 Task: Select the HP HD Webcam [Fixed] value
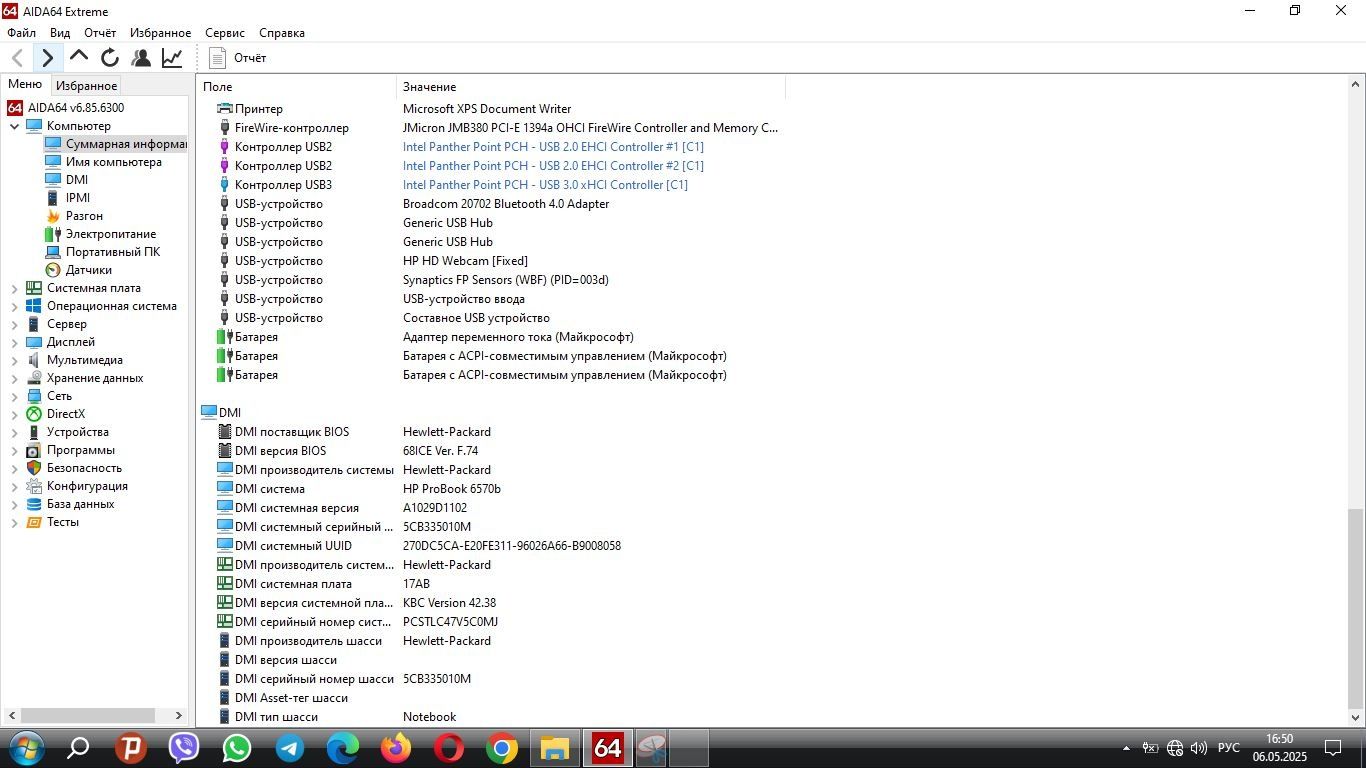click(465, 261)
